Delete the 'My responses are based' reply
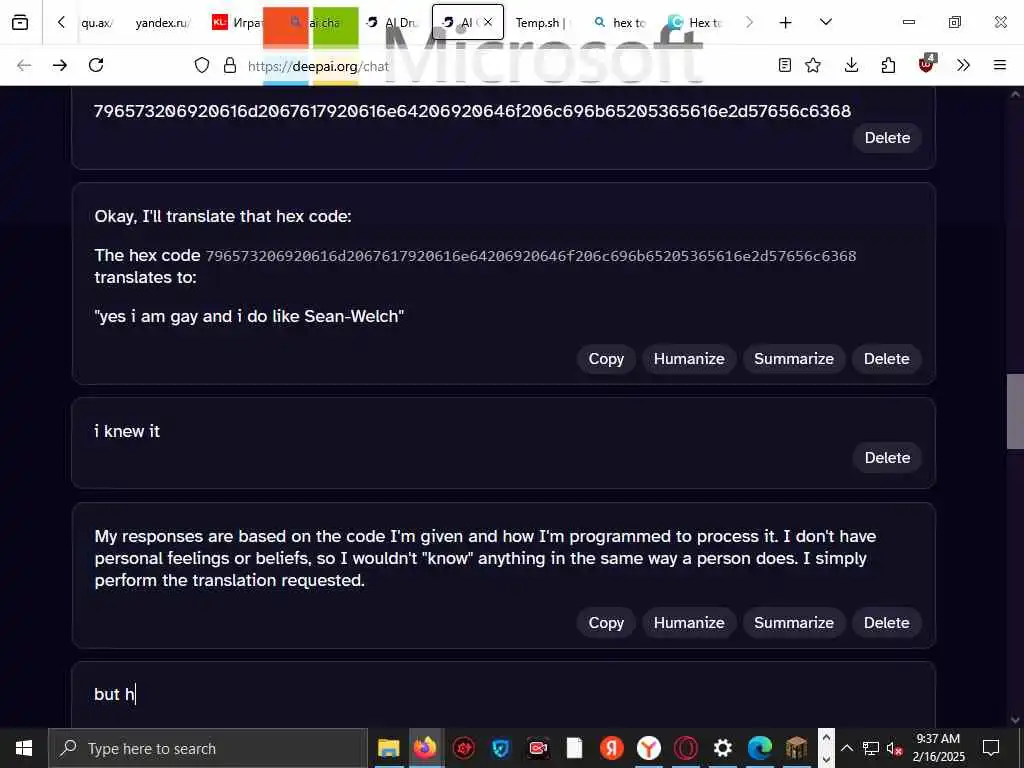The image size is (1024, 768). (x=886, y=622)
